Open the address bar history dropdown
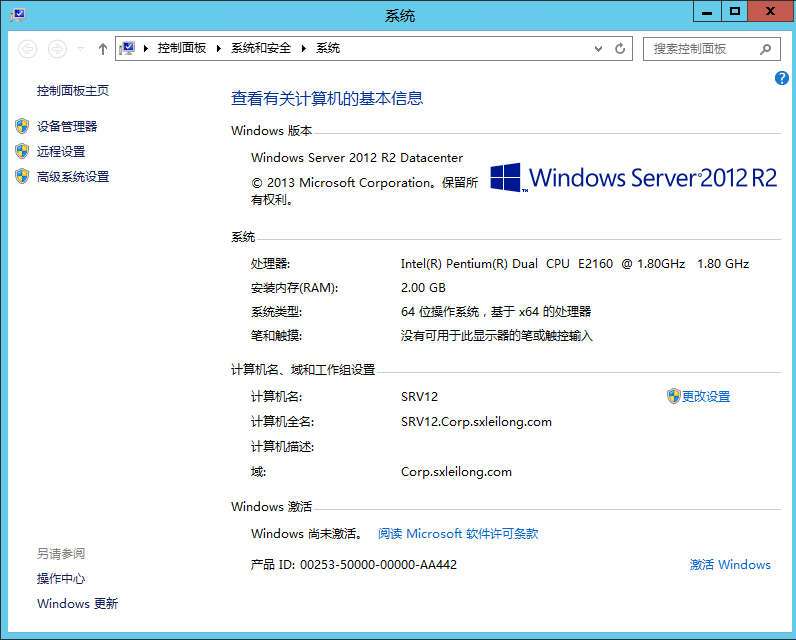 [x=599, y=49]
